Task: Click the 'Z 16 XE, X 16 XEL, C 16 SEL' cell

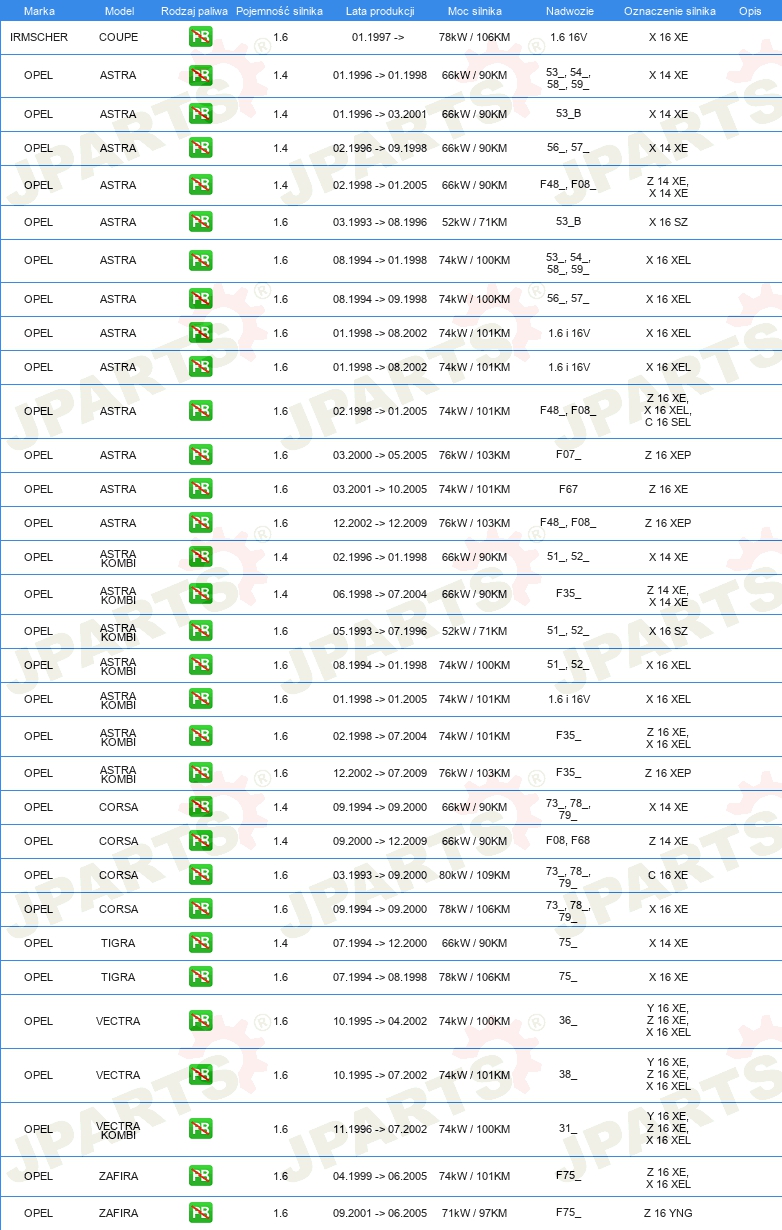Action: [668, 411]
